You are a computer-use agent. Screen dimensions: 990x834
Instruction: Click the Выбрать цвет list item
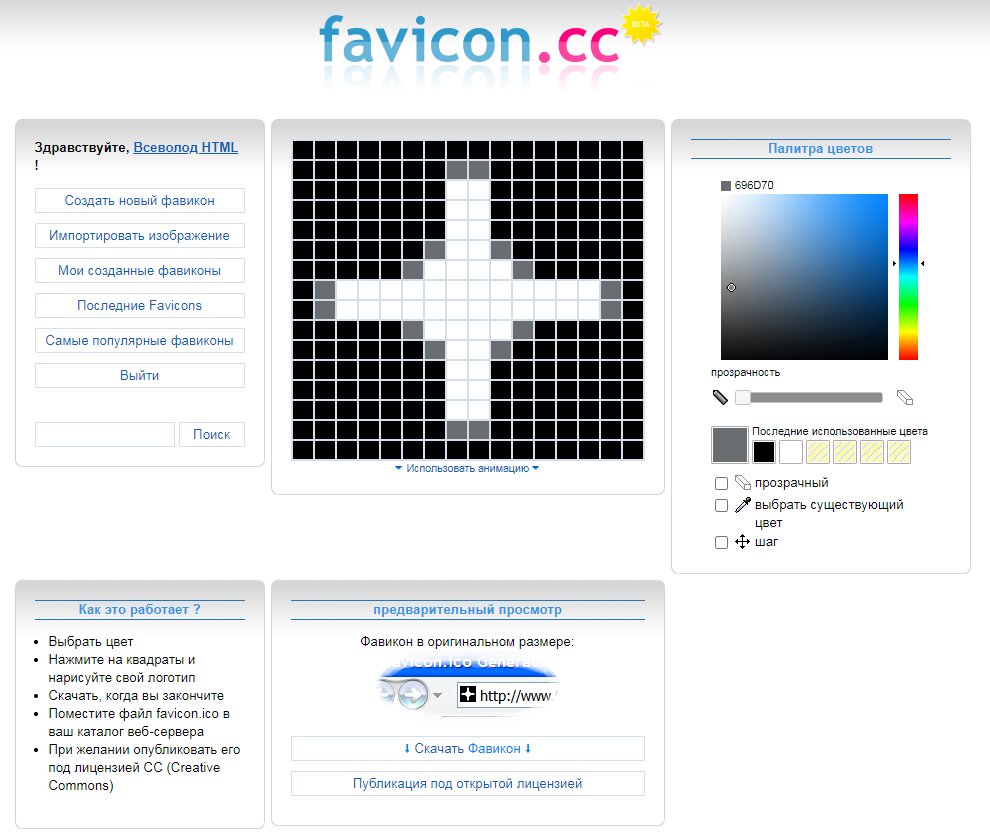[91, 641]
